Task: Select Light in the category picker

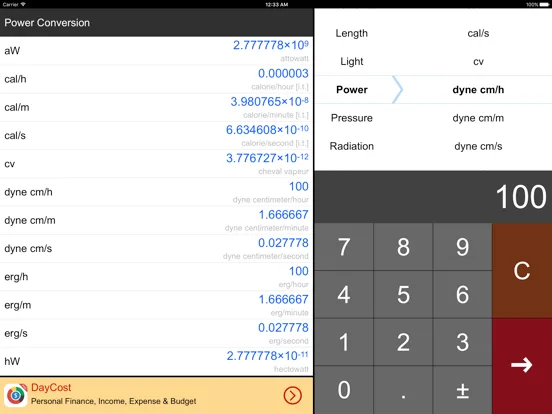Action: (351, 62)
